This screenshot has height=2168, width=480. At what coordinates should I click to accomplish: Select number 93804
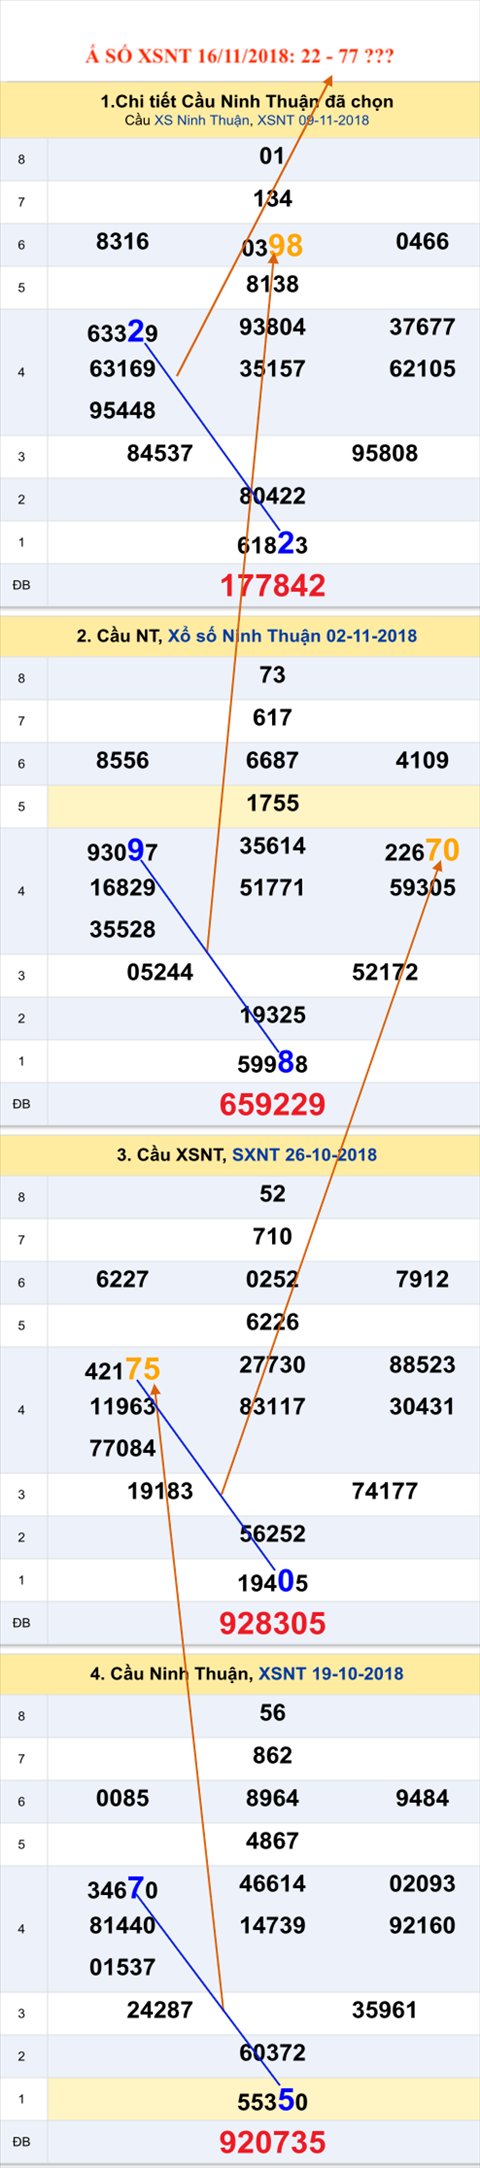(x=272, y=327)
